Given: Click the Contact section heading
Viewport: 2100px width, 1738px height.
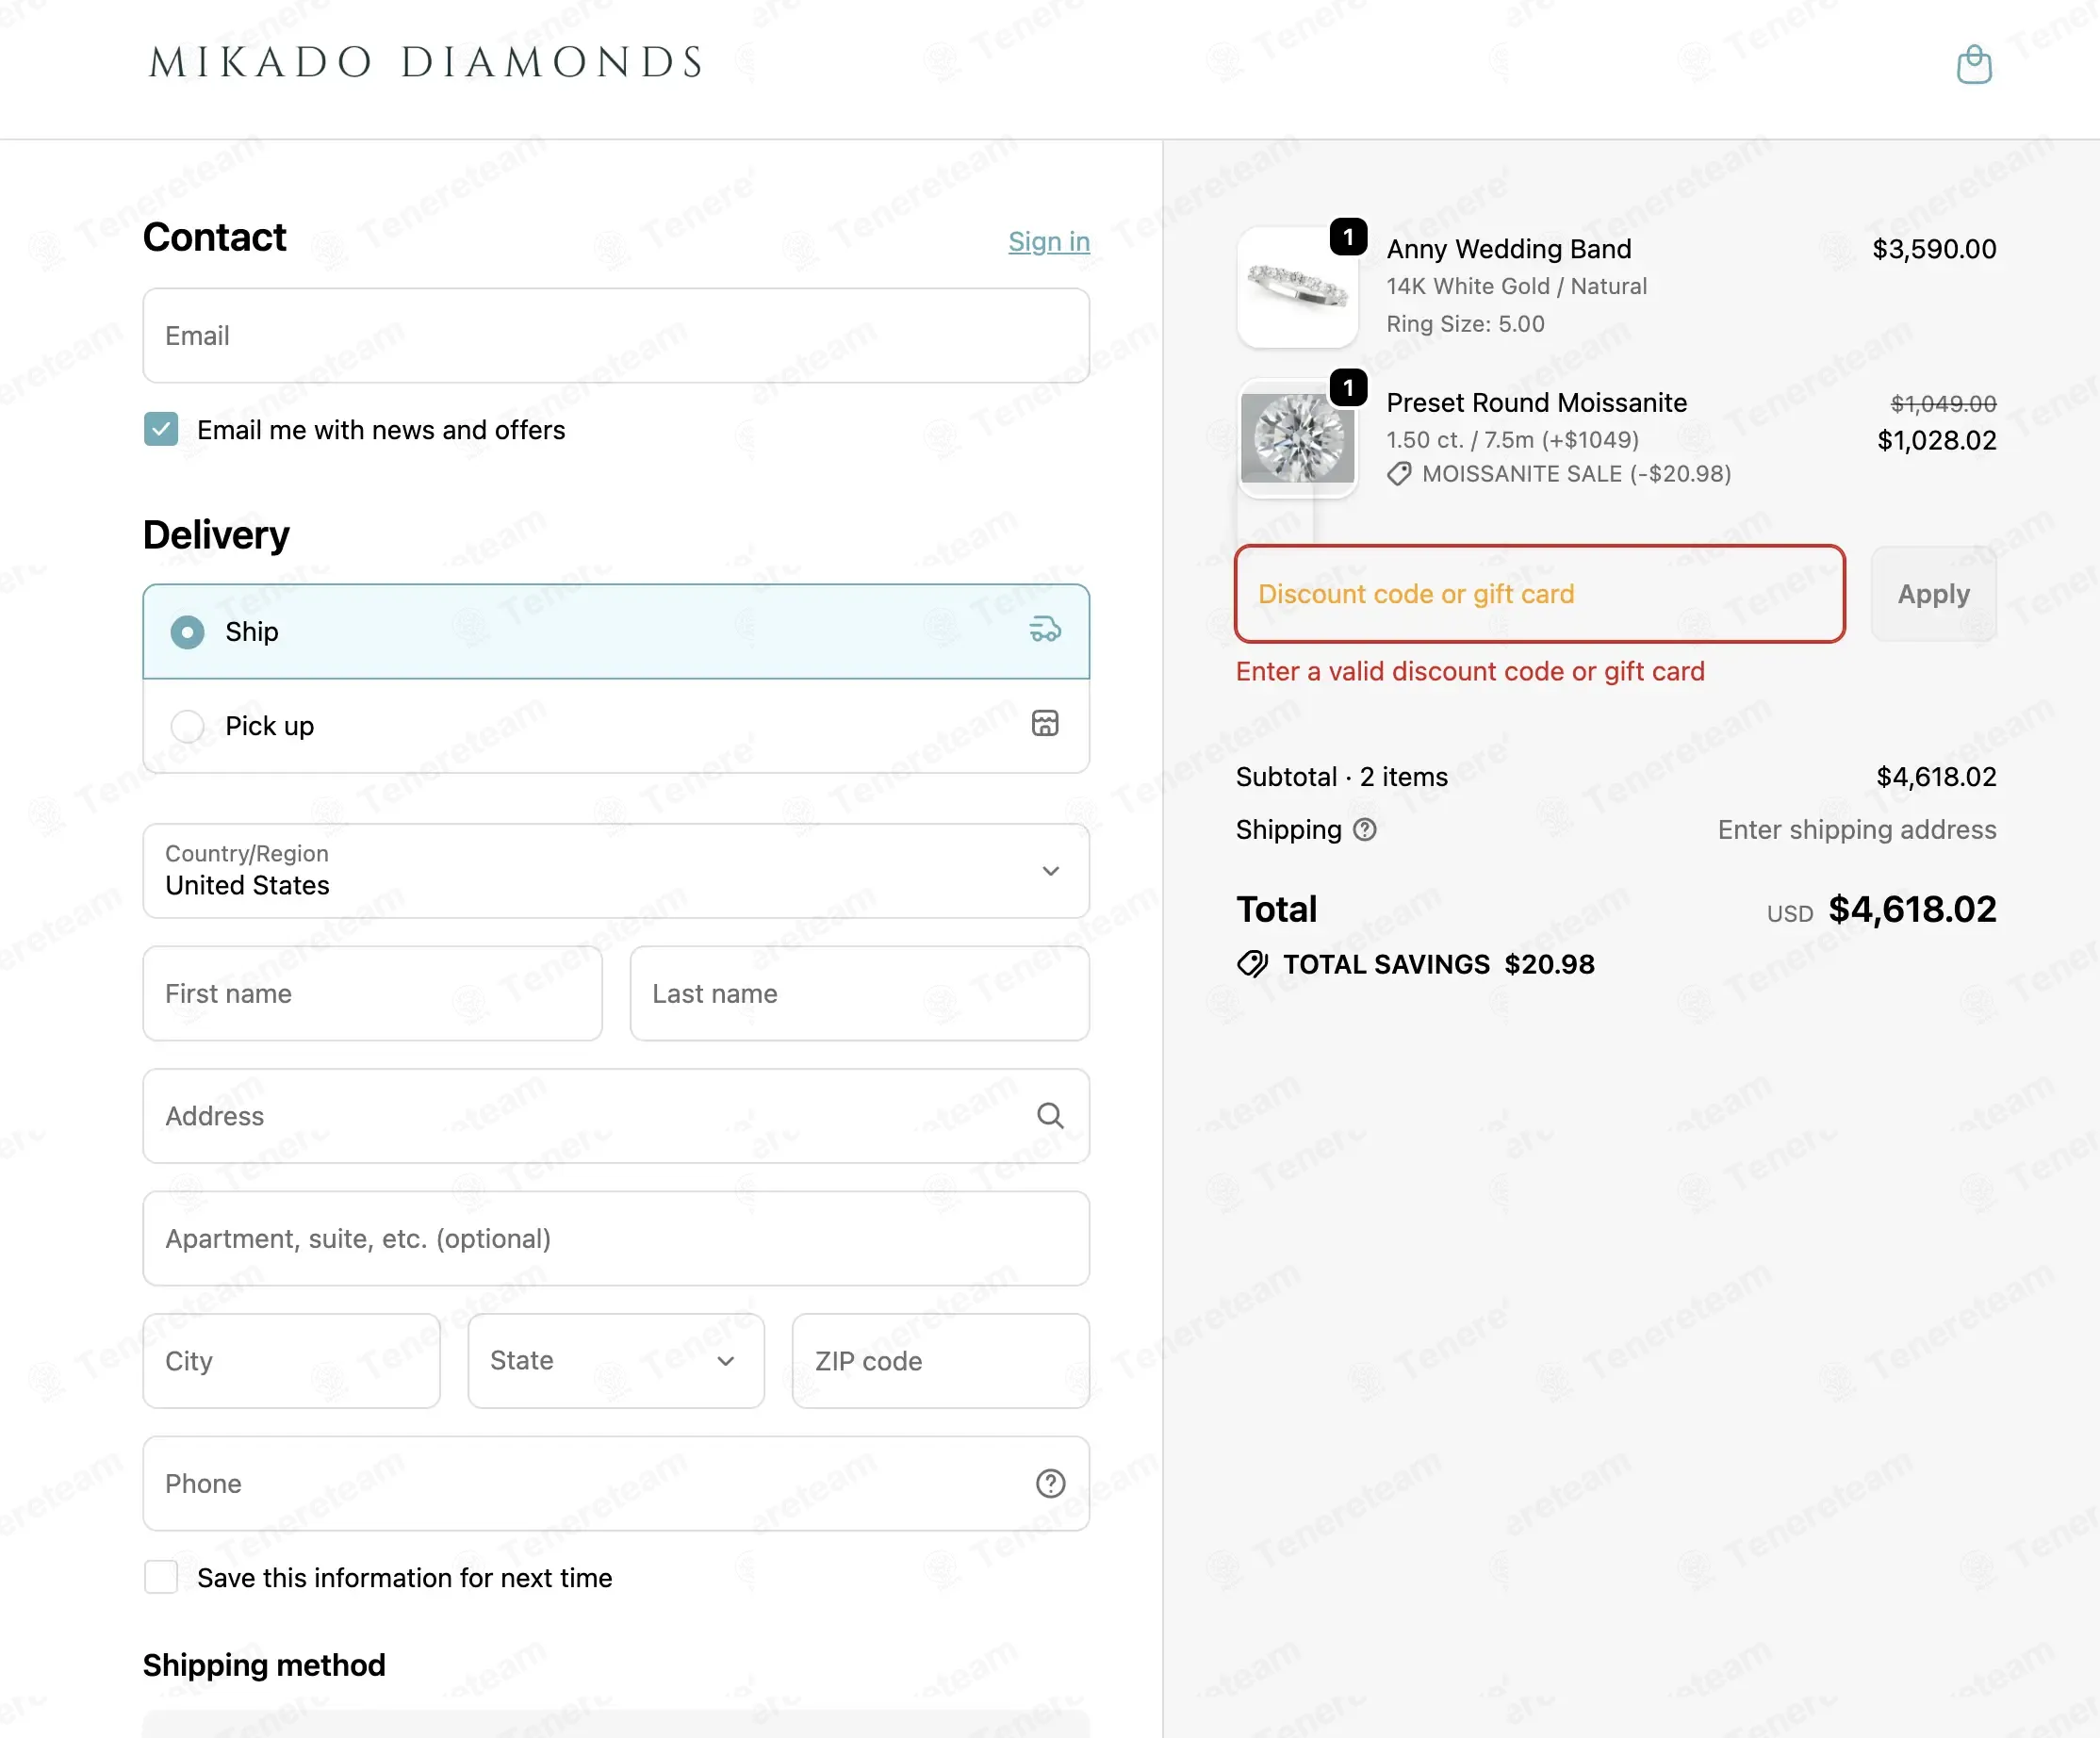Looking at the screenshot, I should (214, 238).
